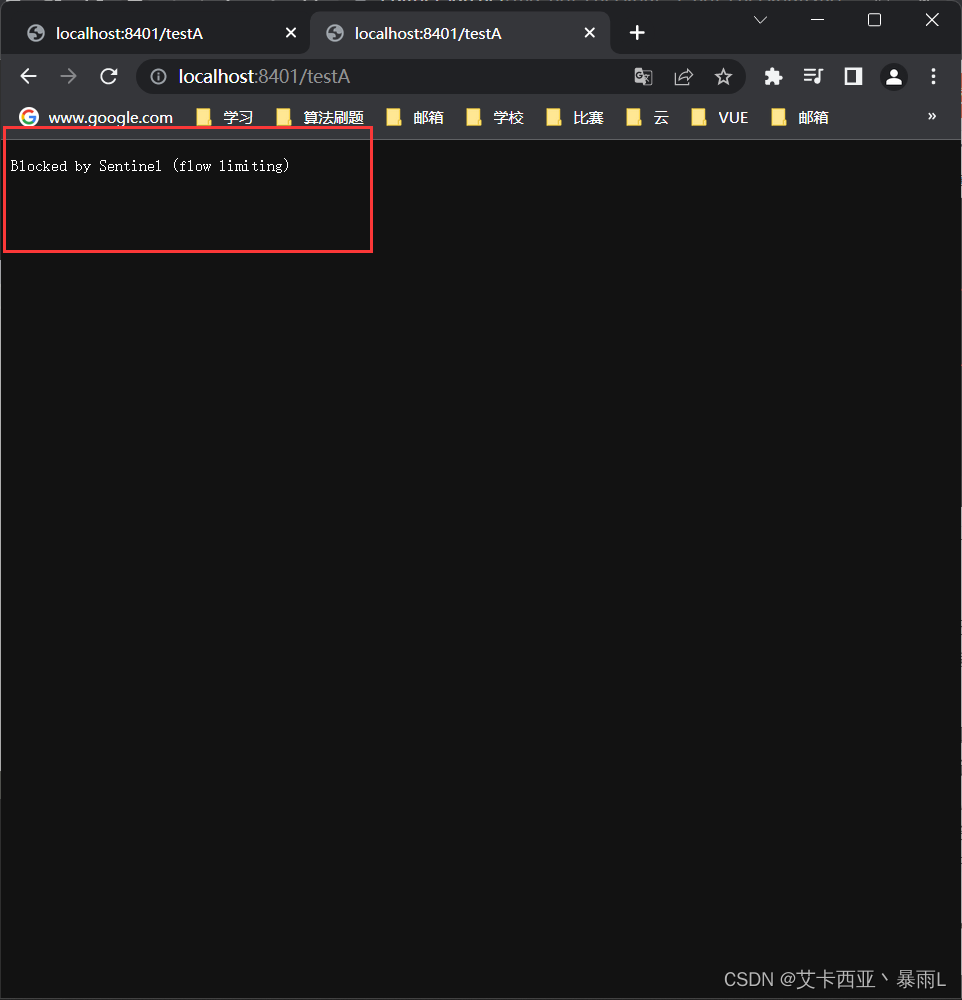This screenshot has width=962, height=1000.
Task: Open the Extensions puzzle icon
Action: pyautogui.click(x=773, y=77)
